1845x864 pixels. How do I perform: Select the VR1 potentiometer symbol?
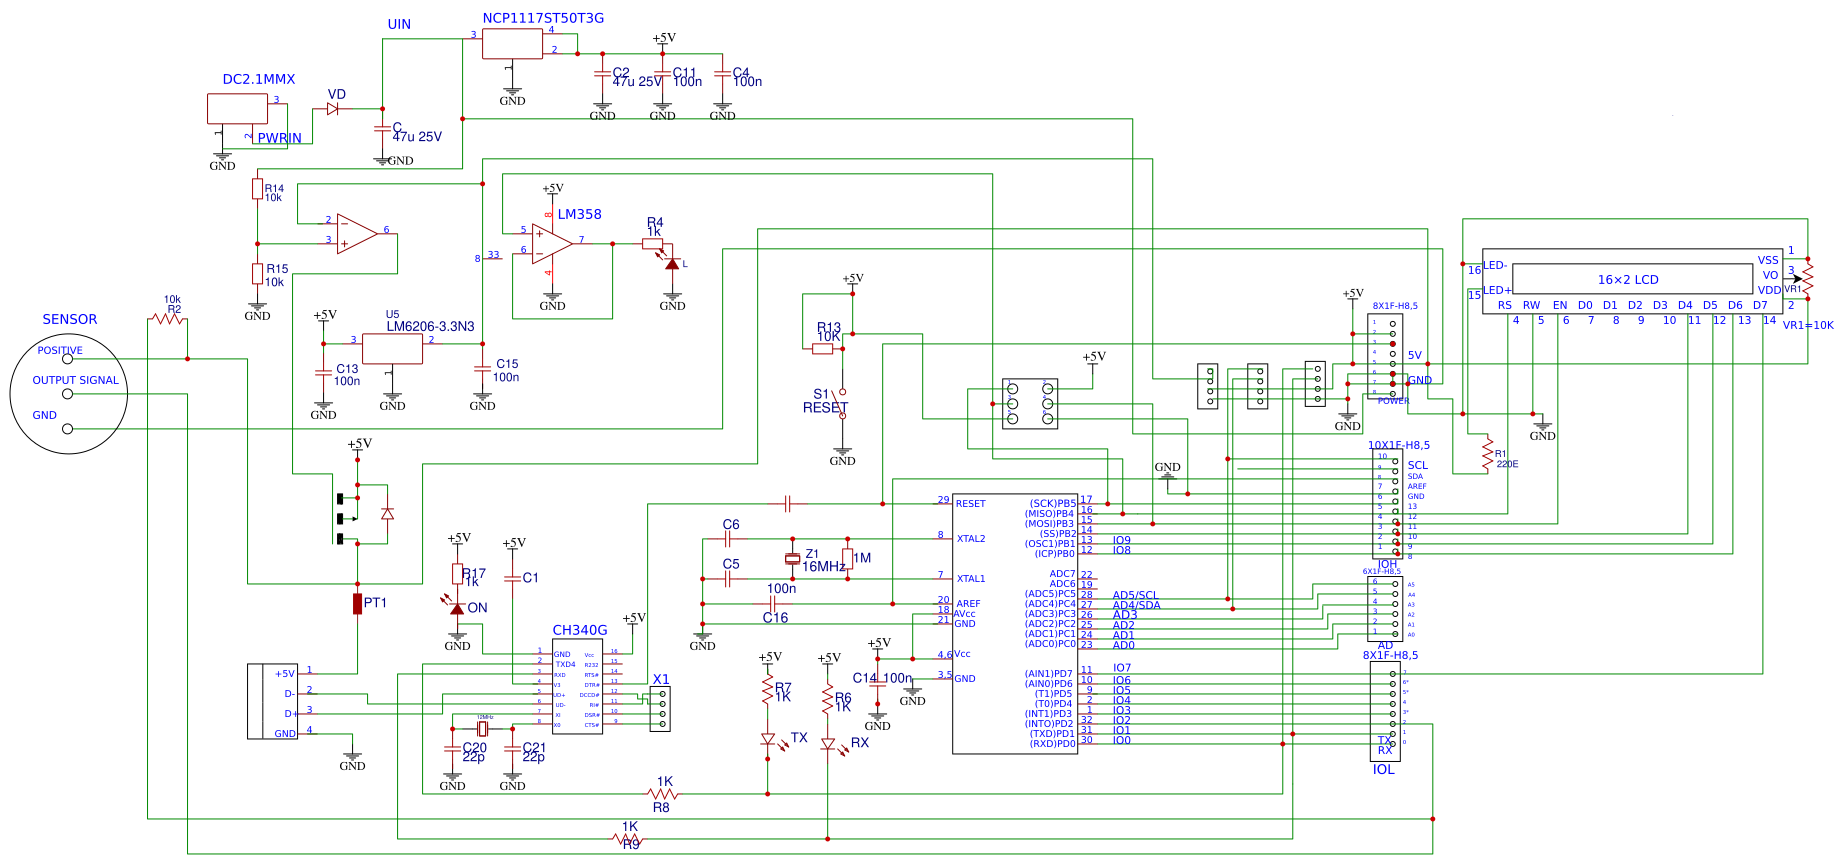click(1808, 279)
